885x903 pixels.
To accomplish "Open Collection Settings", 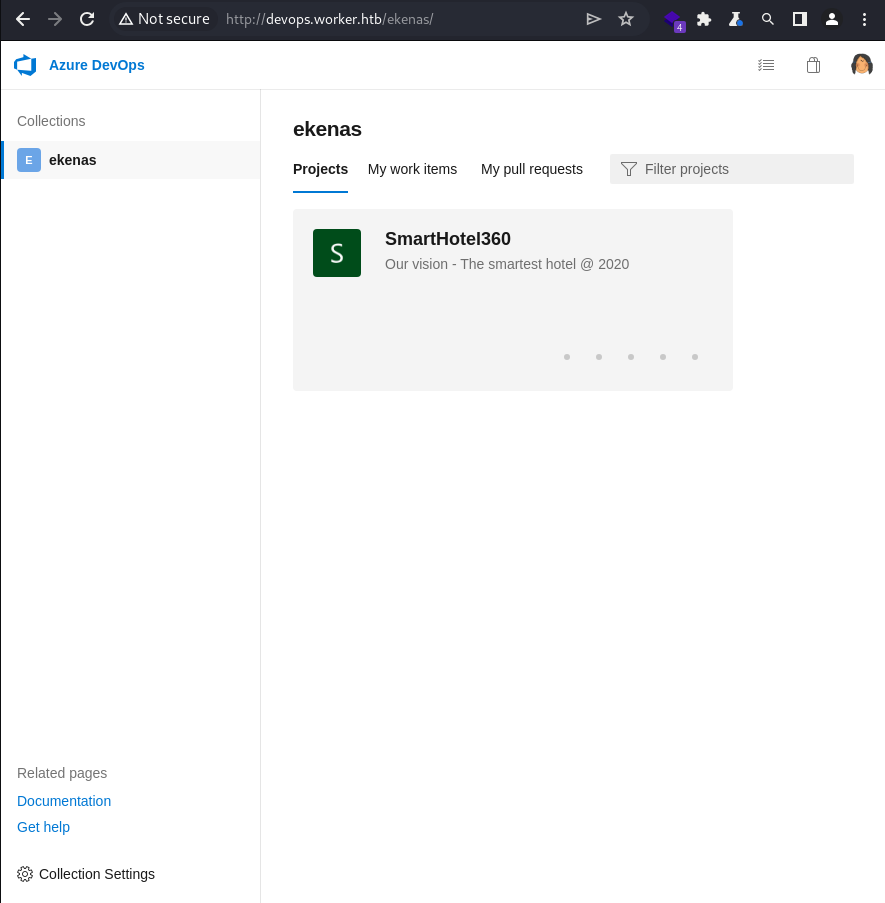I will click(86, 874).
